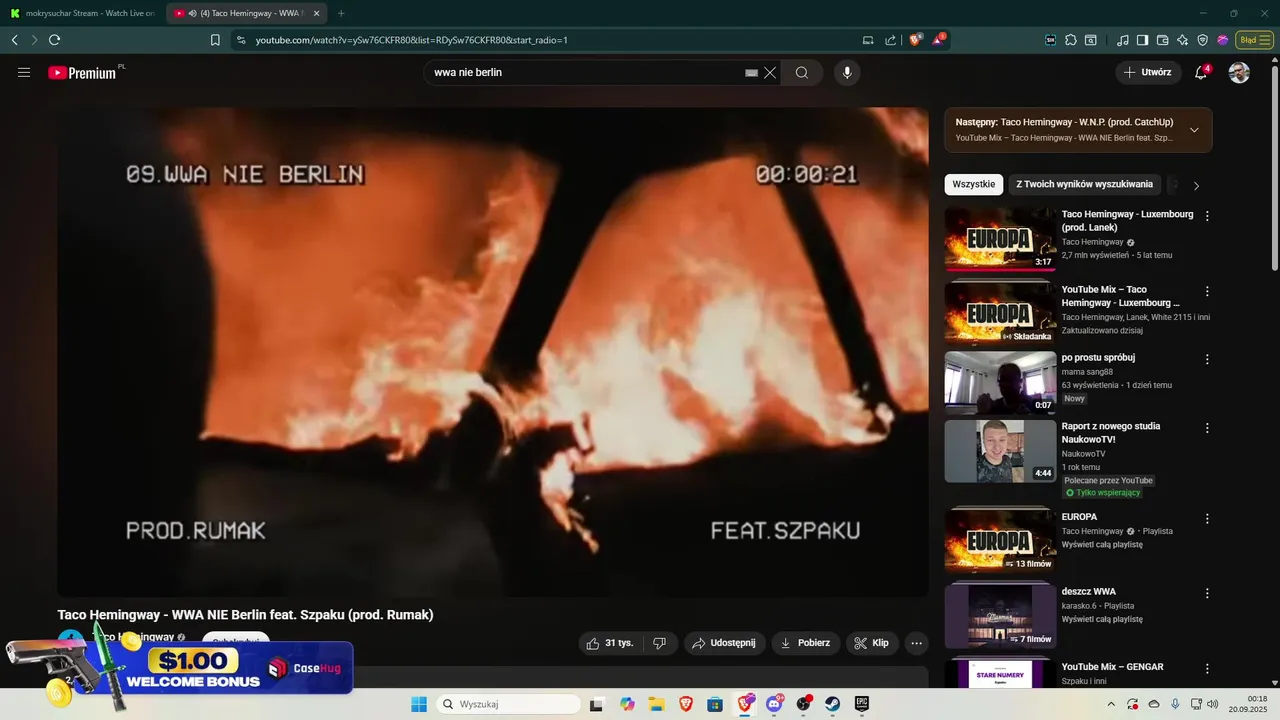This screenshot has height=720, width=1280.
Task: Open the Błąd browser menu button
Action: click(1254, 40)
